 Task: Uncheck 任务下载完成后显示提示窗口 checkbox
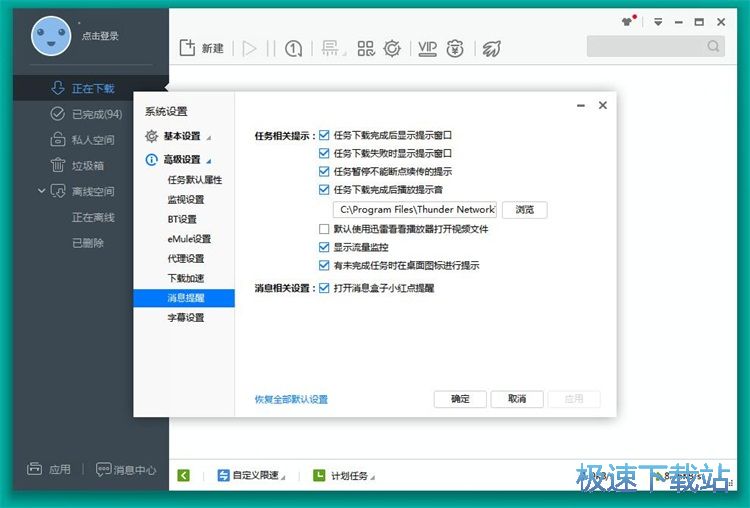click(x=324, y=135)
